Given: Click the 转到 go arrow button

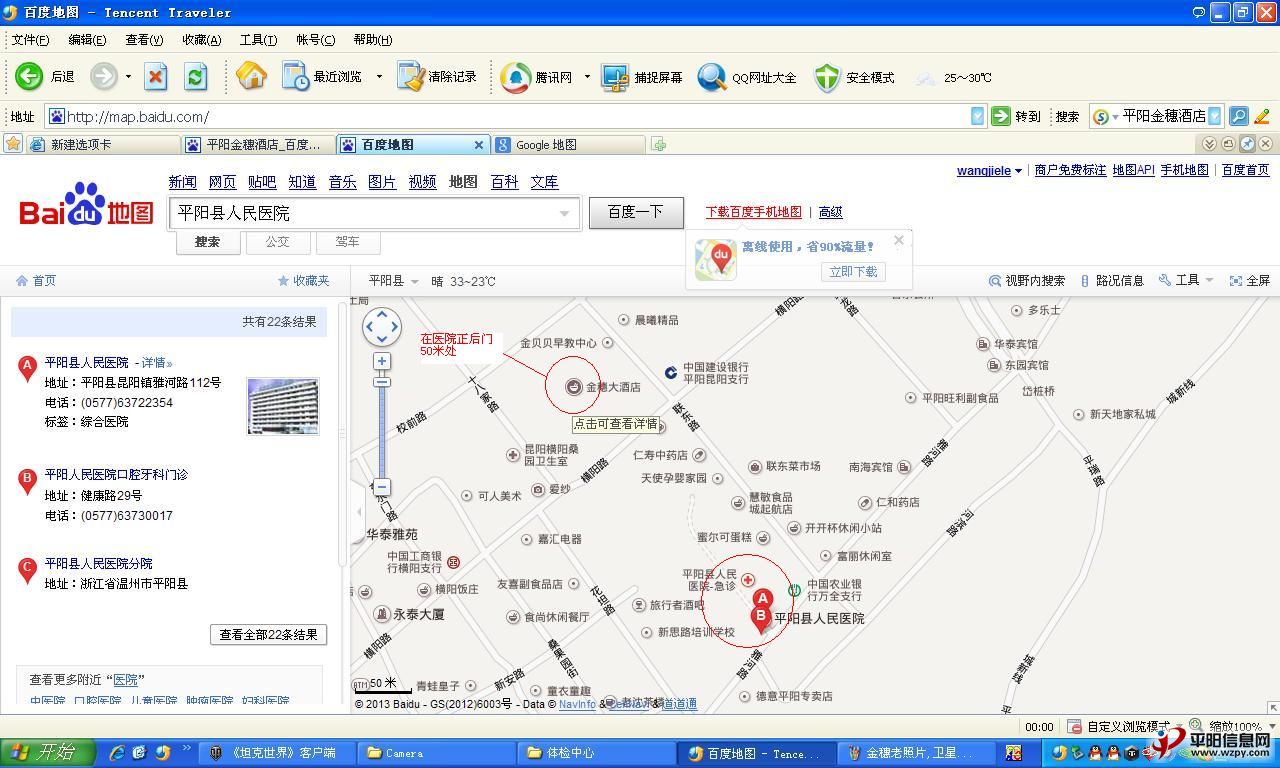Looking at the screenshot, I should 1001,116.
